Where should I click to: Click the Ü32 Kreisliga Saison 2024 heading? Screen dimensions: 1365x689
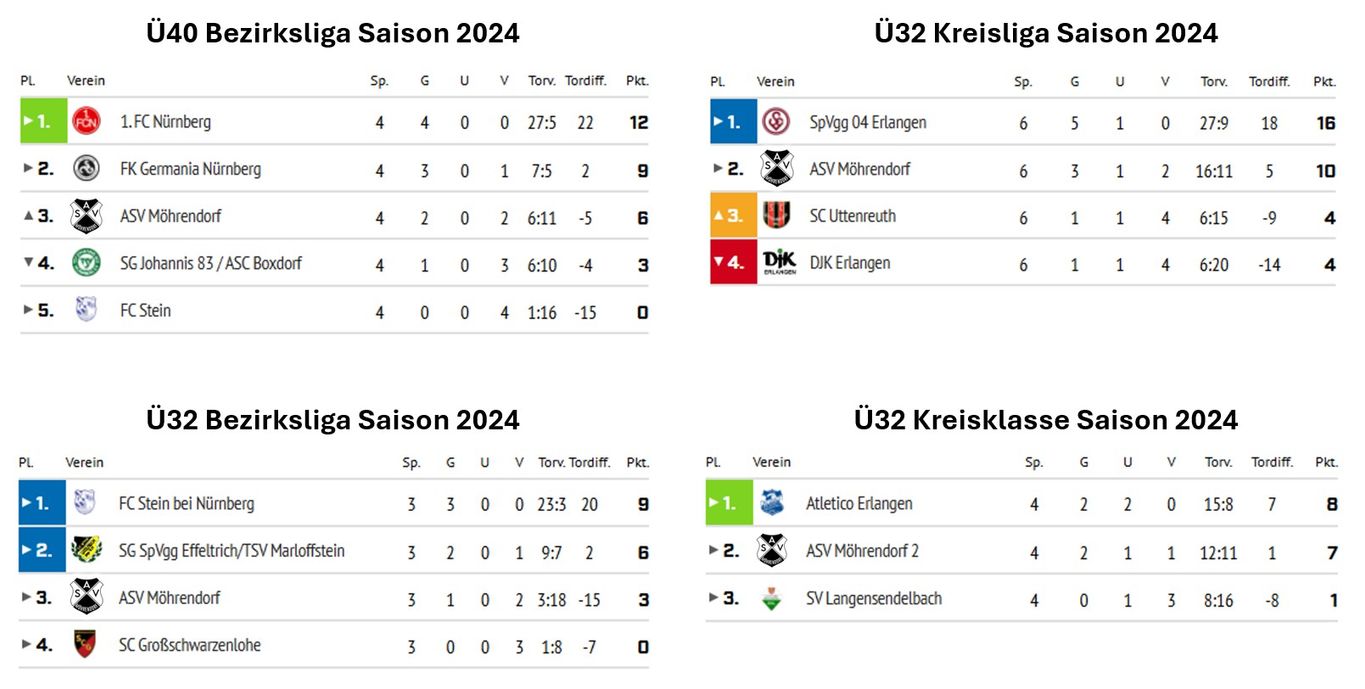pos(1046,33)
